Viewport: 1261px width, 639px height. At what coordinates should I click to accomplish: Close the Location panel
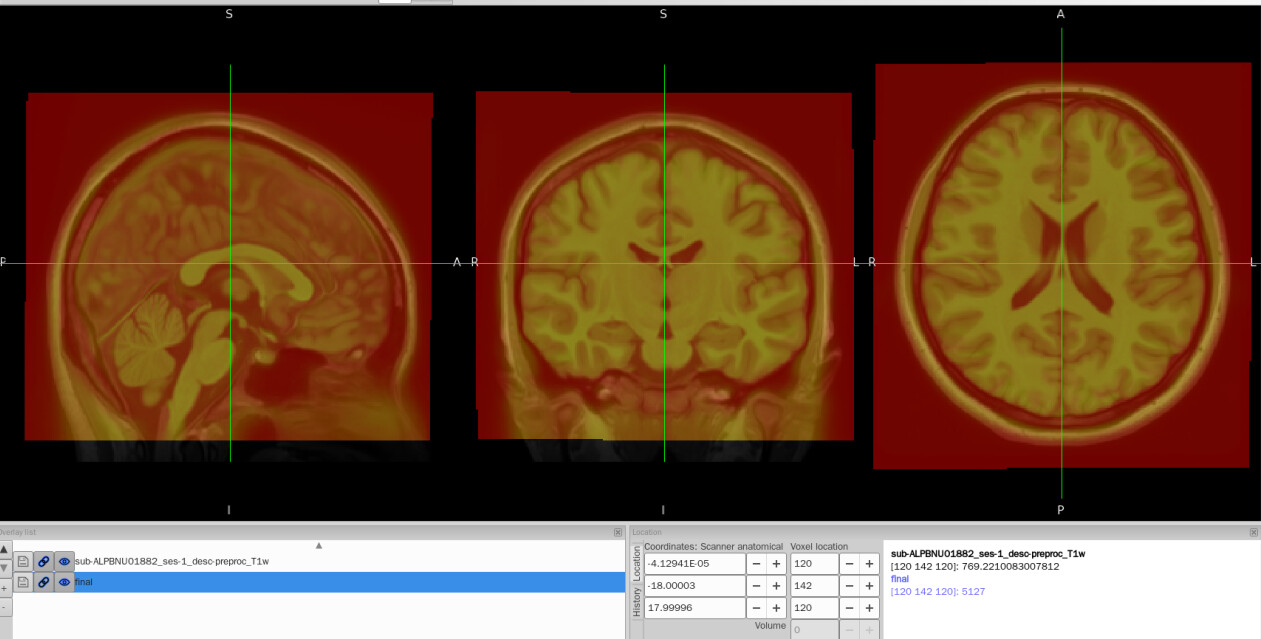(x=1254, y=533)
